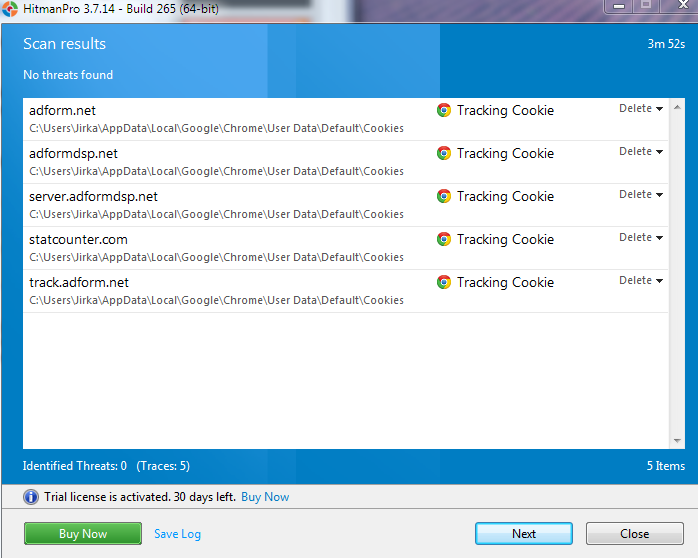Minimize the HitmanPro window

[x=619, y=6]
